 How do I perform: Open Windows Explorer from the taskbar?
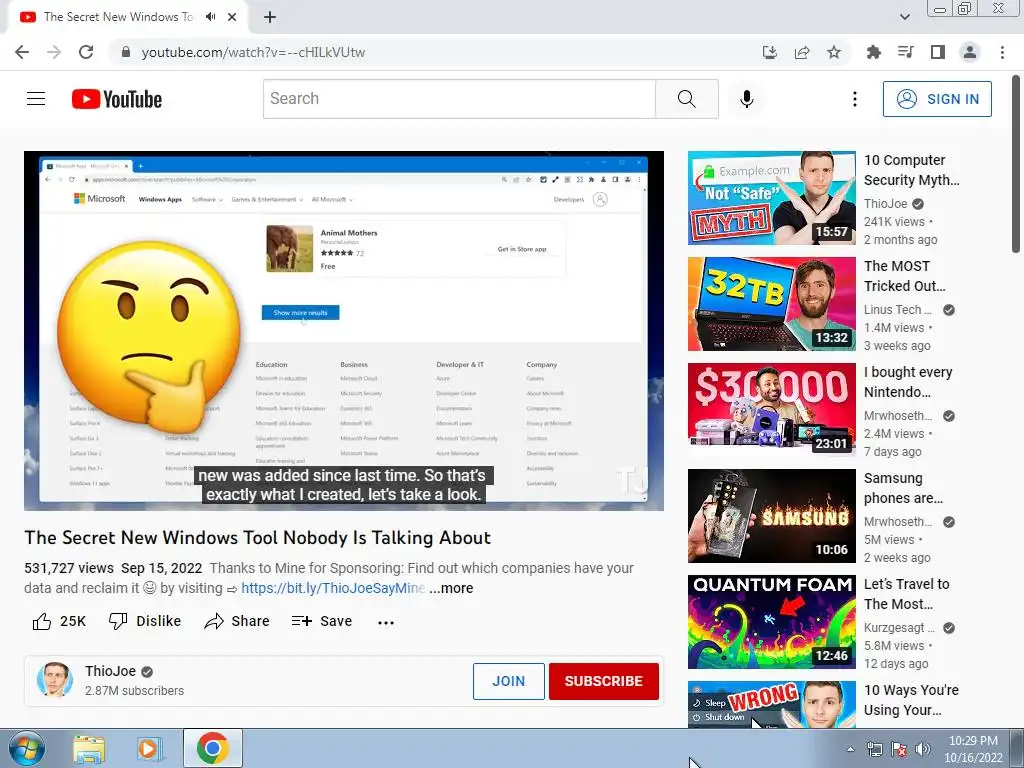pyautogui.click(x=89, y=749)
